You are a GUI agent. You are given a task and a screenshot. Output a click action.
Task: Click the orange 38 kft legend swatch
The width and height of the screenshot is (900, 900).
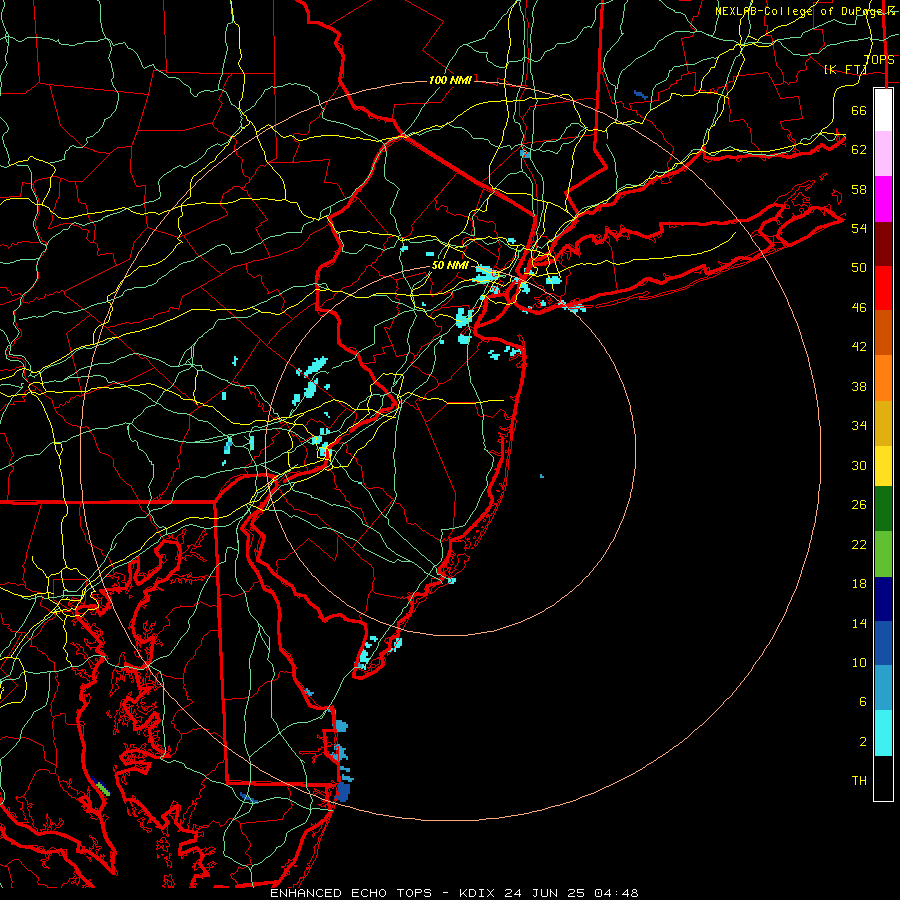pos(883,378)
